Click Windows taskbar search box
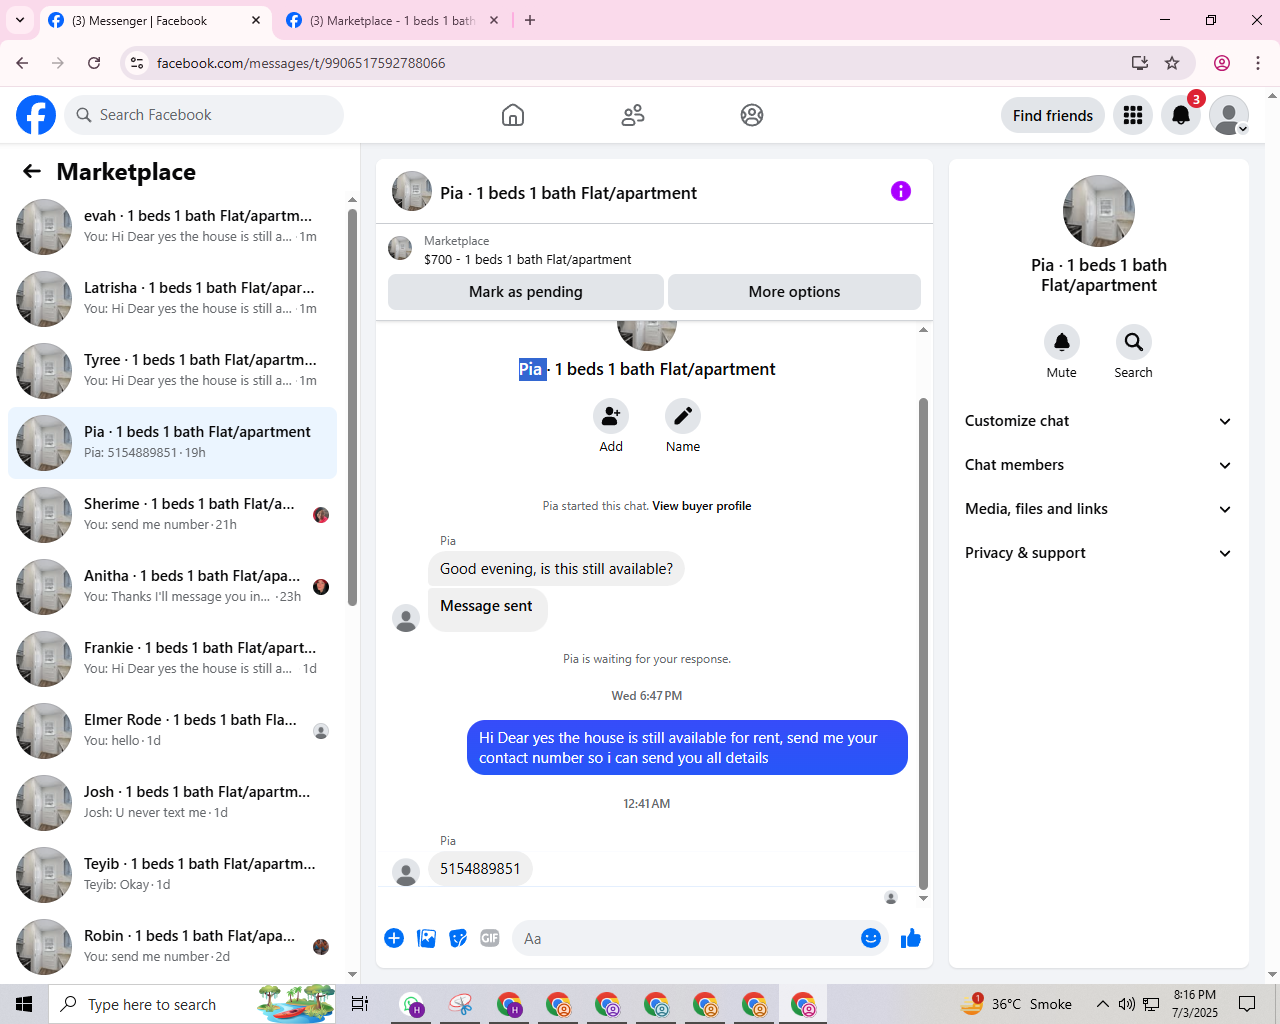 click(193, 1004)
